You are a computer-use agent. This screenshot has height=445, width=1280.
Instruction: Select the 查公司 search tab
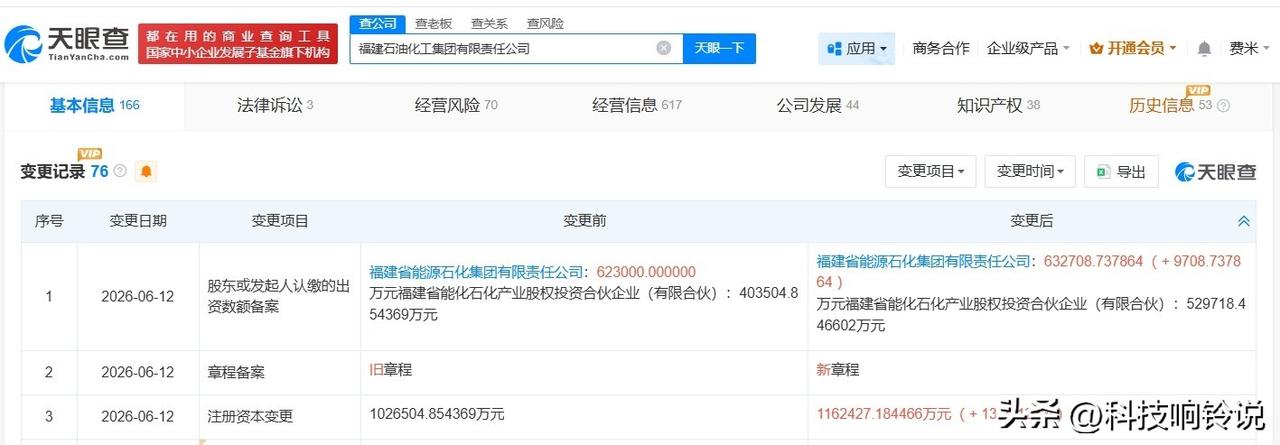[x=378, y=23]
